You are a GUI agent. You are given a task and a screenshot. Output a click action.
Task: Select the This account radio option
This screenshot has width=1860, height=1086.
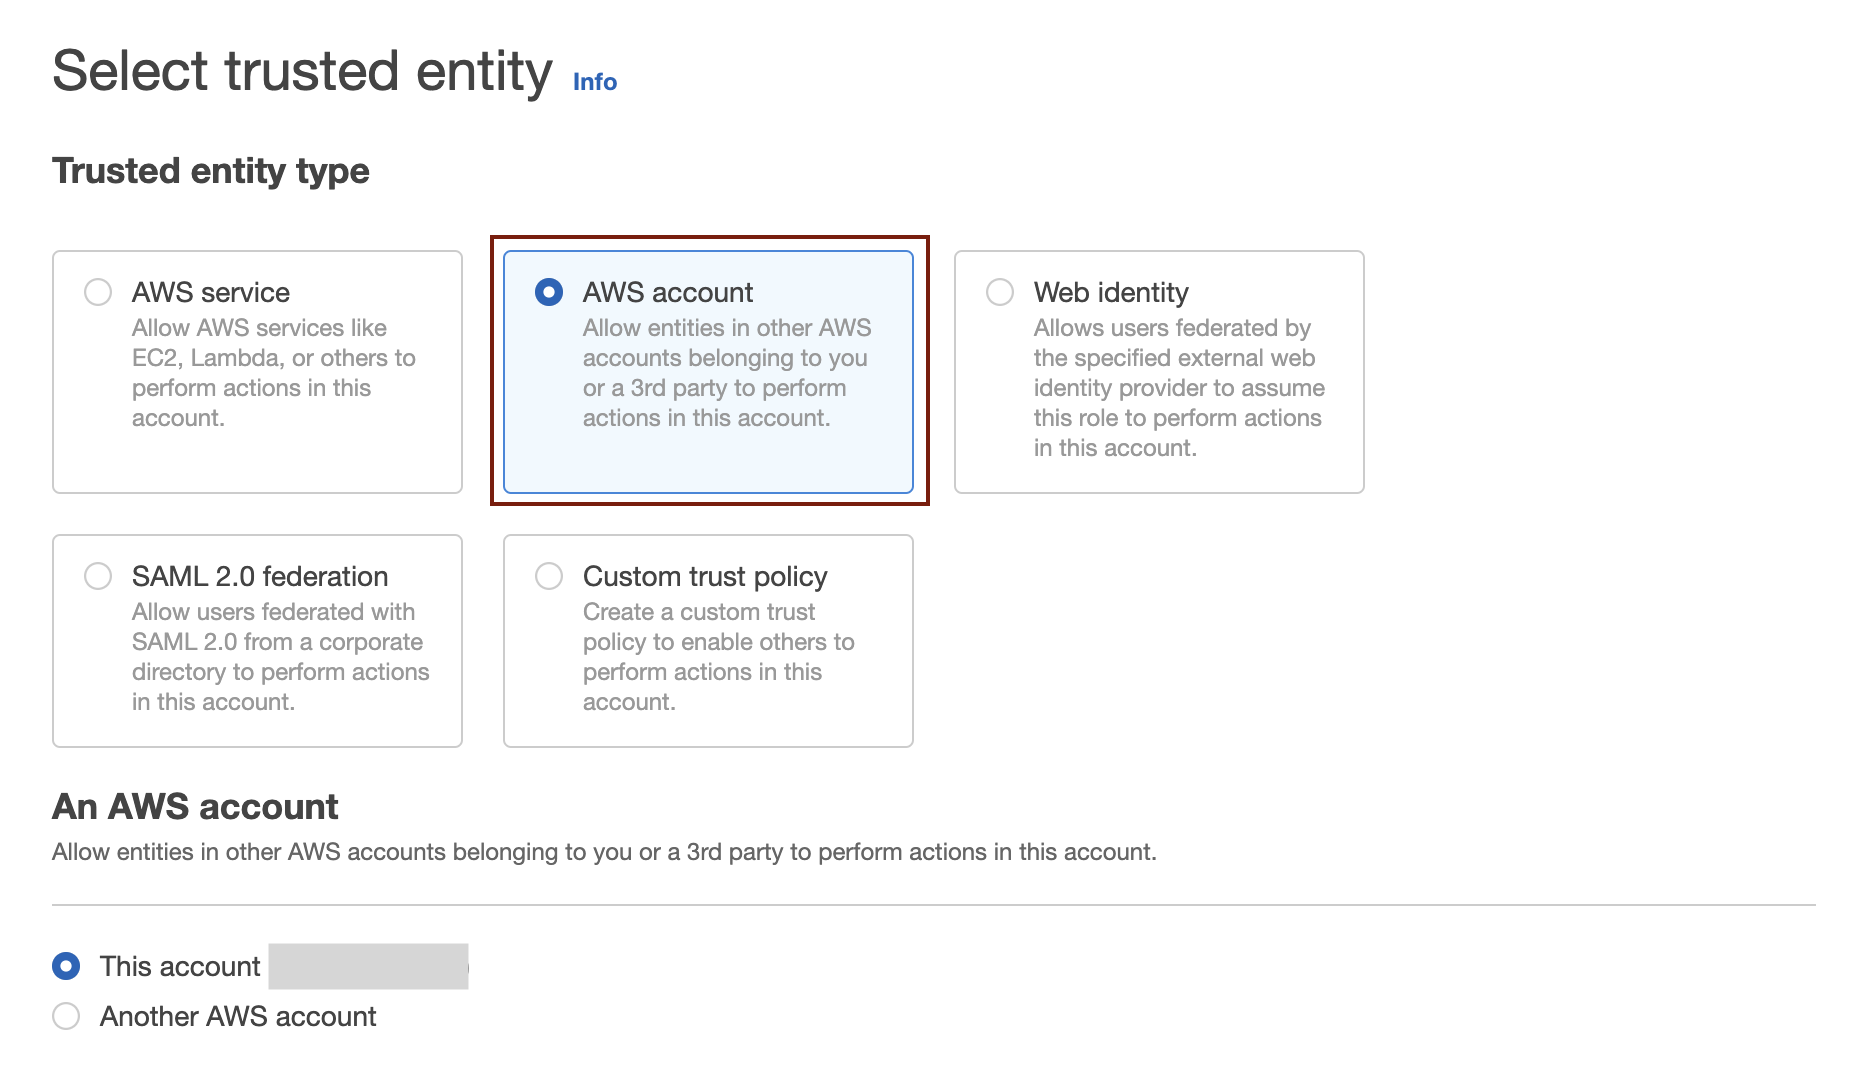[x=66, y=966]
